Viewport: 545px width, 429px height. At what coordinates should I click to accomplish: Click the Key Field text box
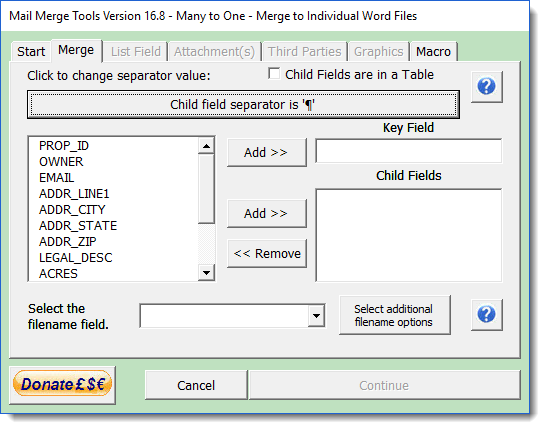(x=408, y=151)
